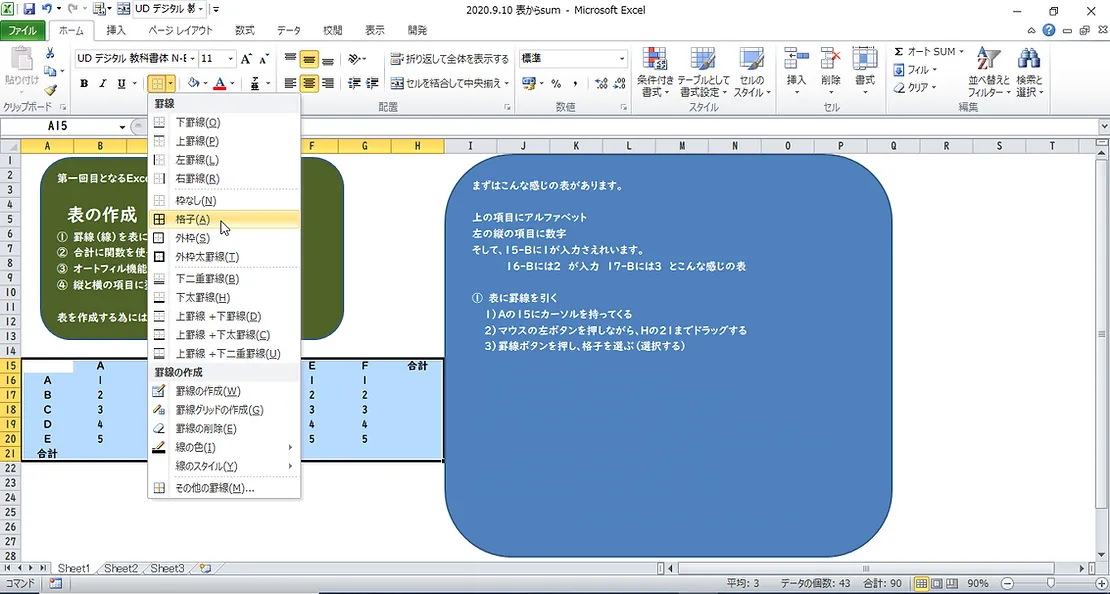Toggle center horizontal alignment
1110x594 pixels.
tap(310, 84)
